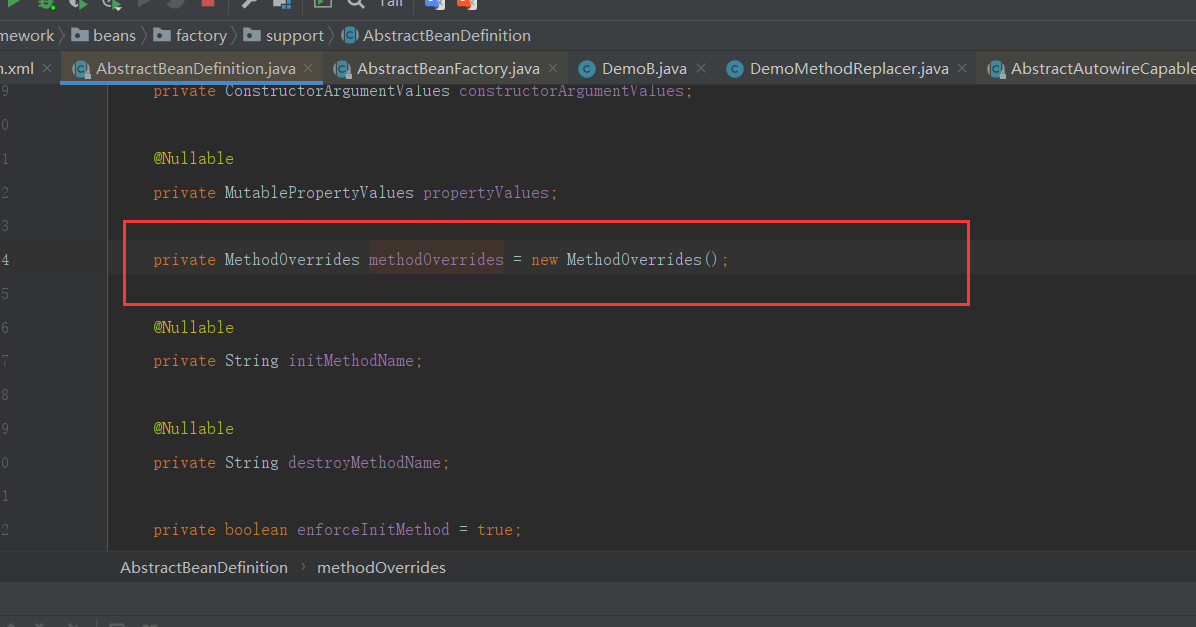Click the Run Anything icon
The height and width of the screenshot is (627, 1196).
click(x=323, y=3)
